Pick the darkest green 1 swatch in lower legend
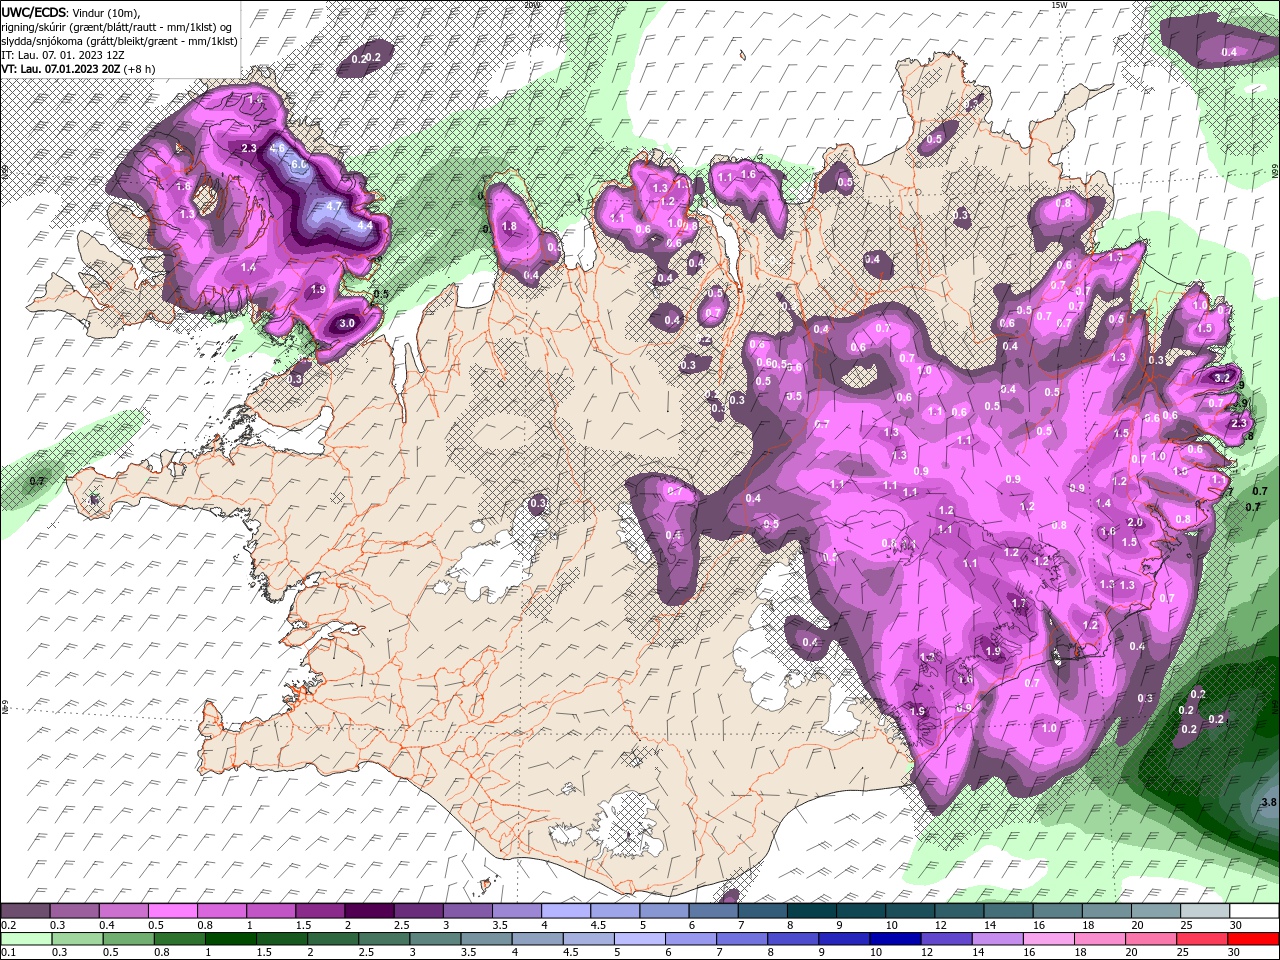 pyautogui.click(x=230, y=939)
